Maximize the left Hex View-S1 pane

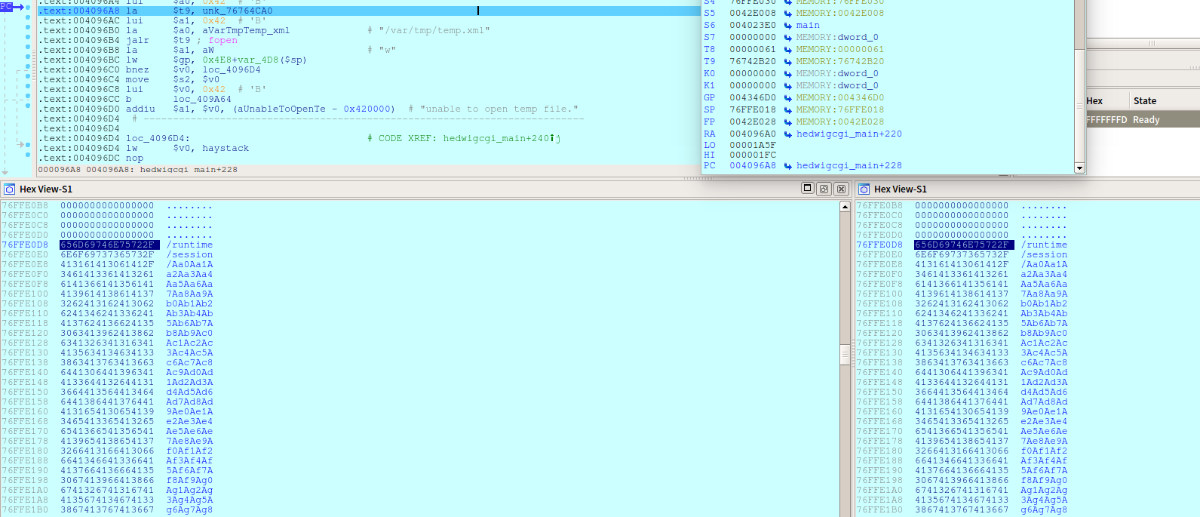coord(807,189)
